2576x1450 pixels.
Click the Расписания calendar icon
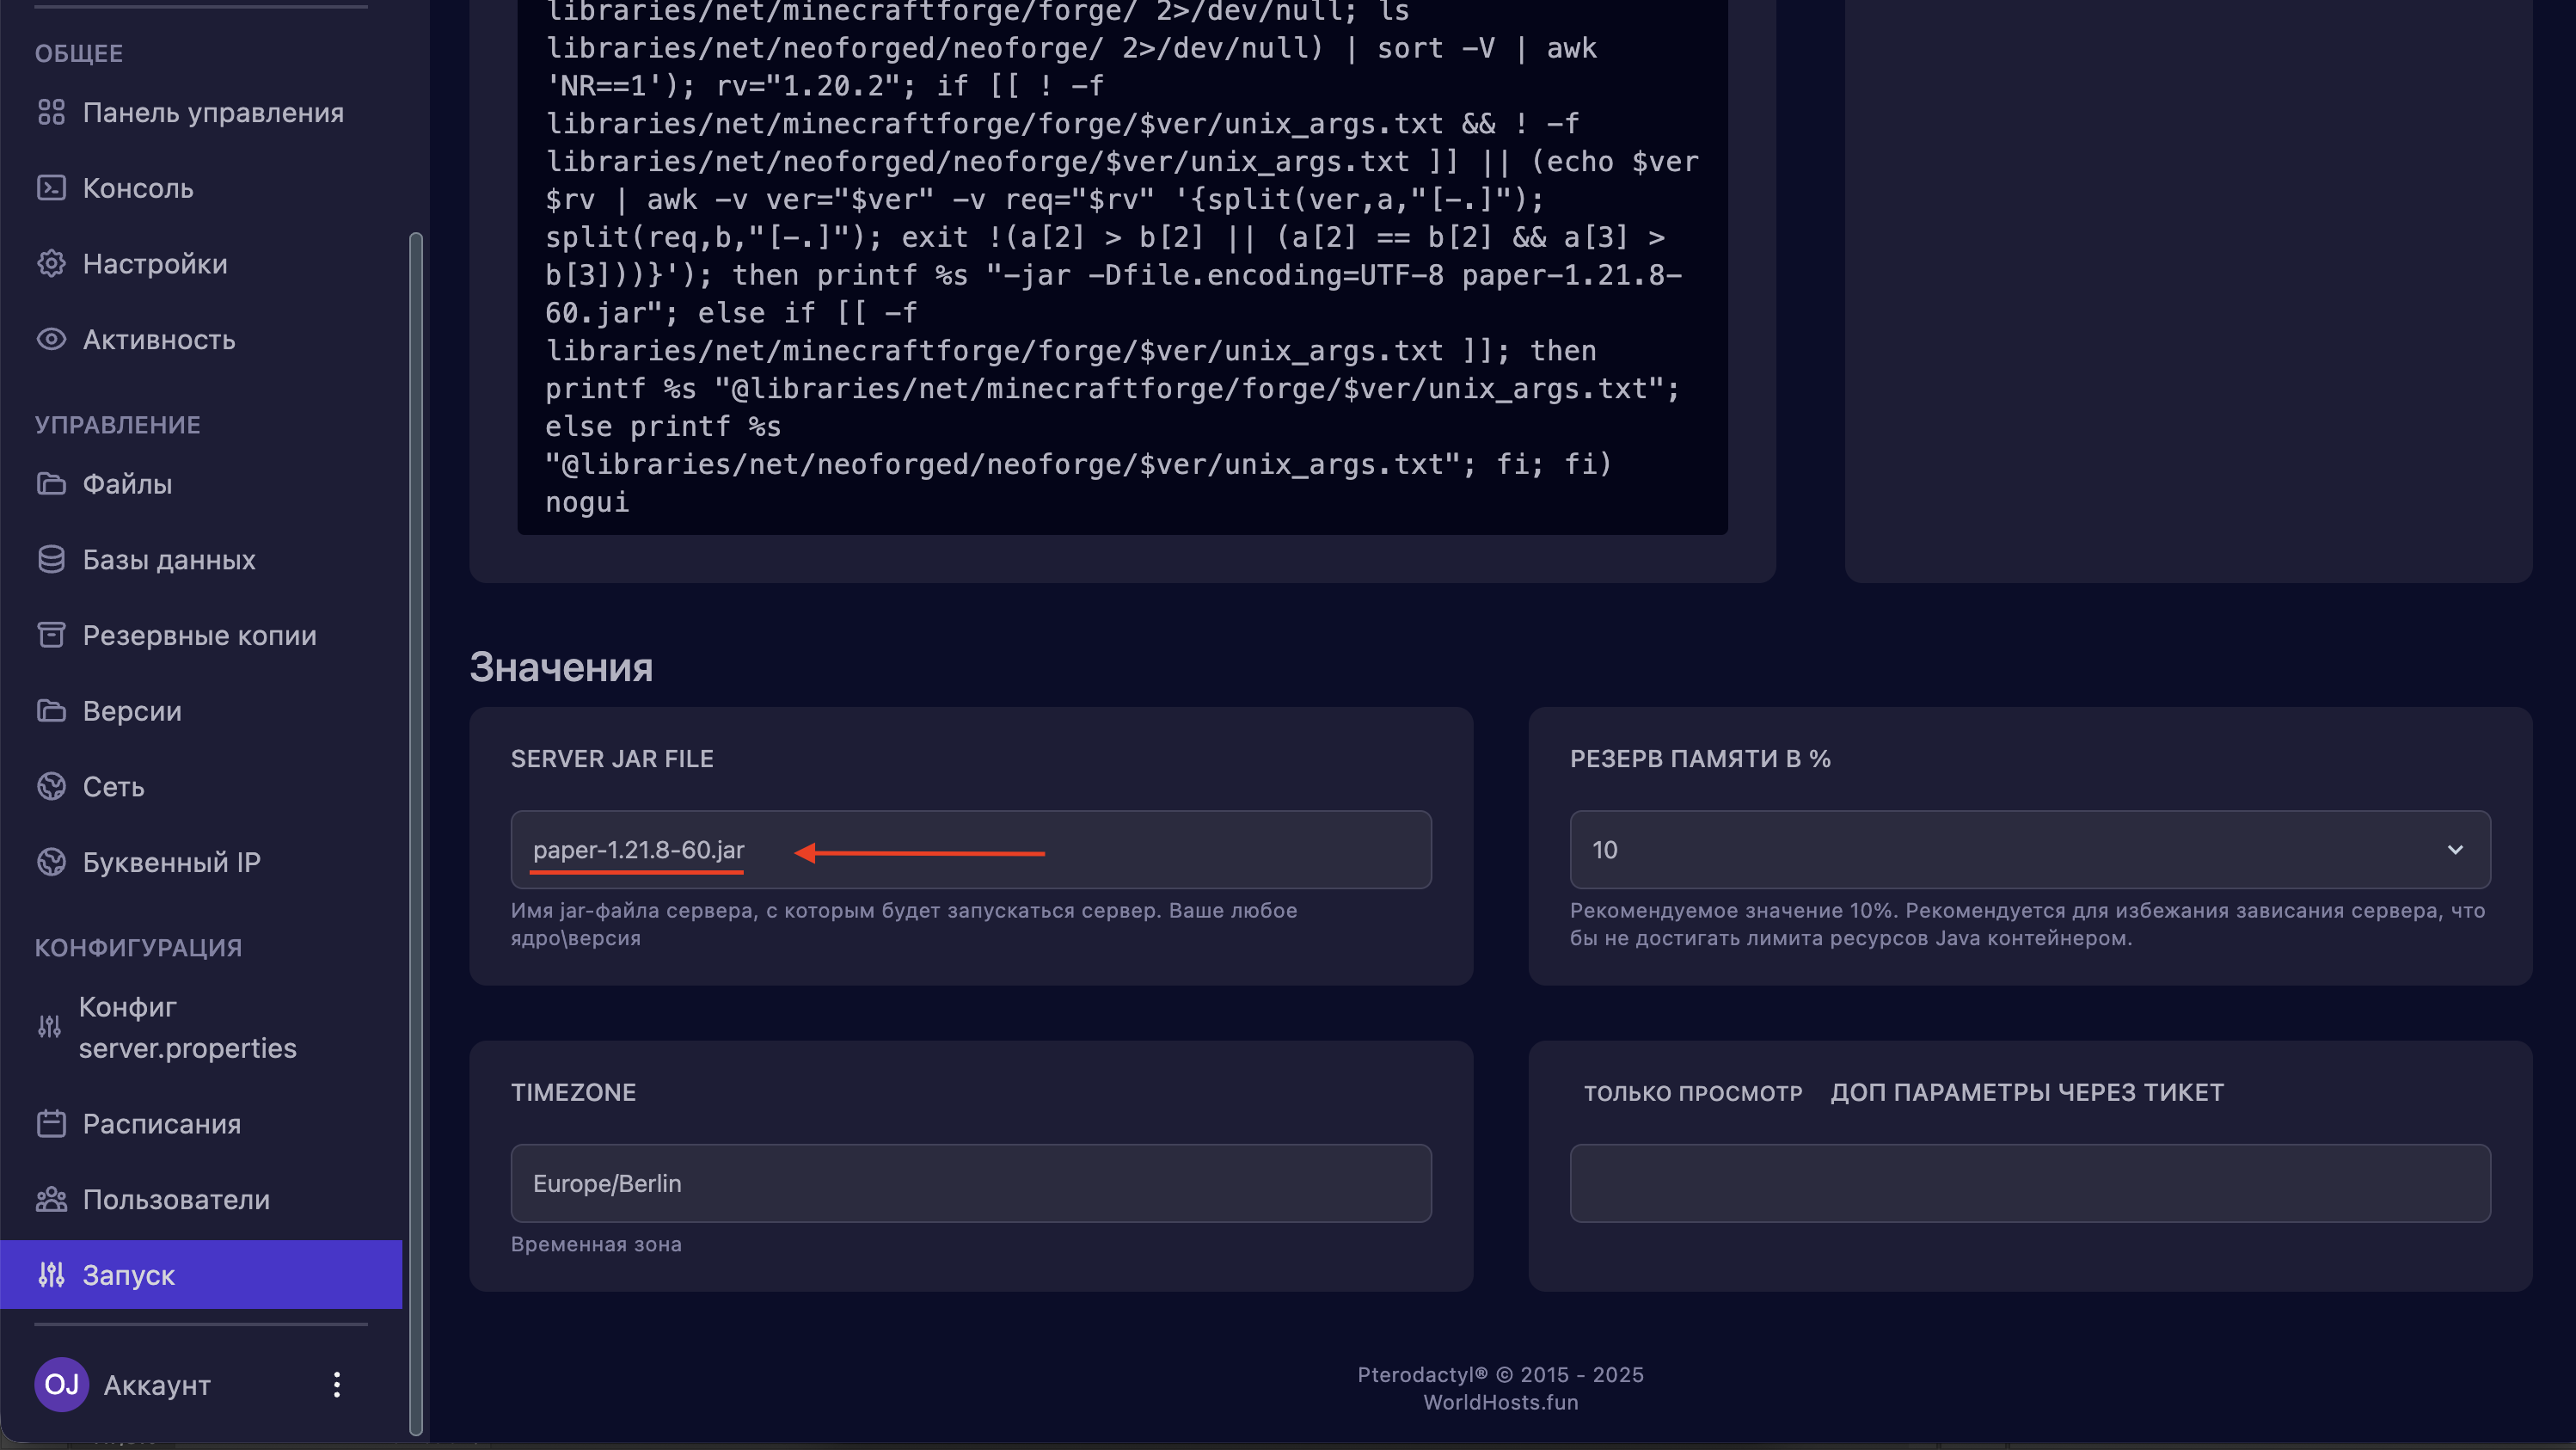coord(51,1124)
